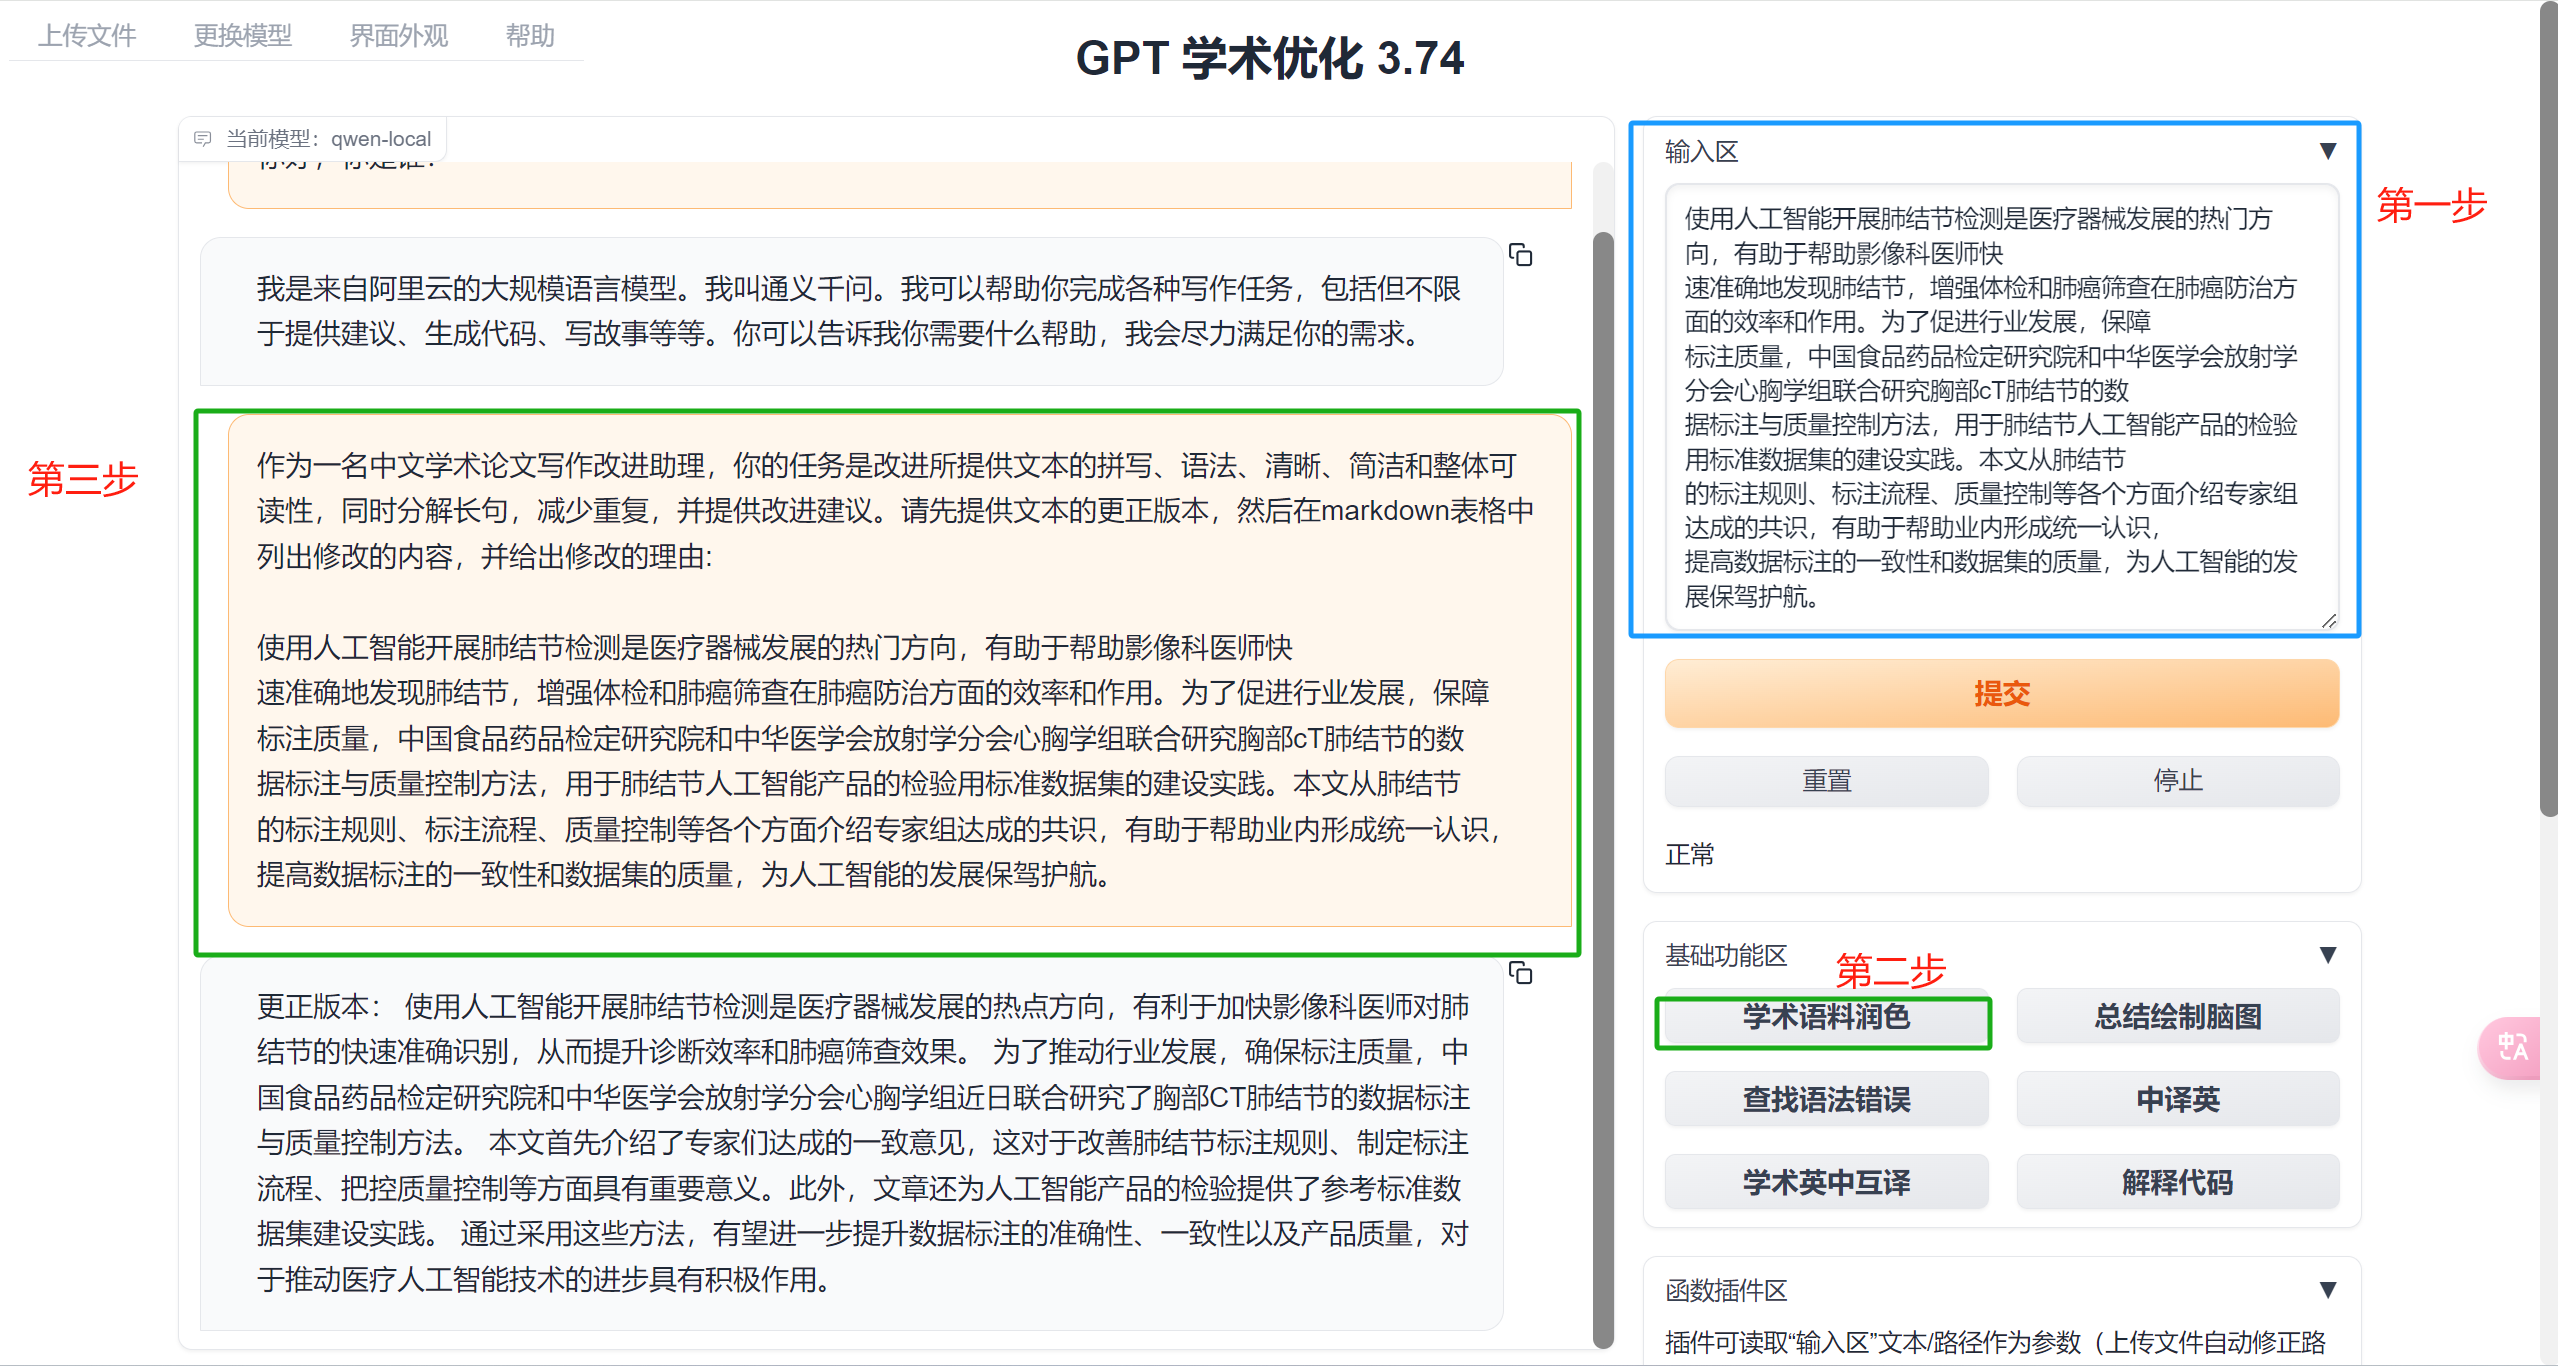Viewport: 2558px width, 1366px height.
Task: Click the orange 提交 button
Action: (x=2001, y=693)
